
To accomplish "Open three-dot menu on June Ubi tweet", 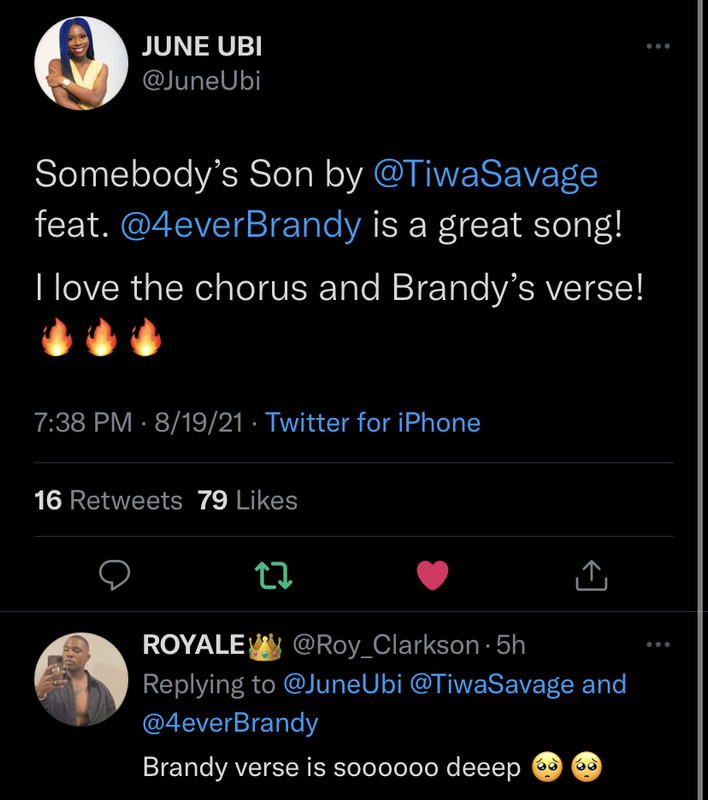I will [658, 46].
